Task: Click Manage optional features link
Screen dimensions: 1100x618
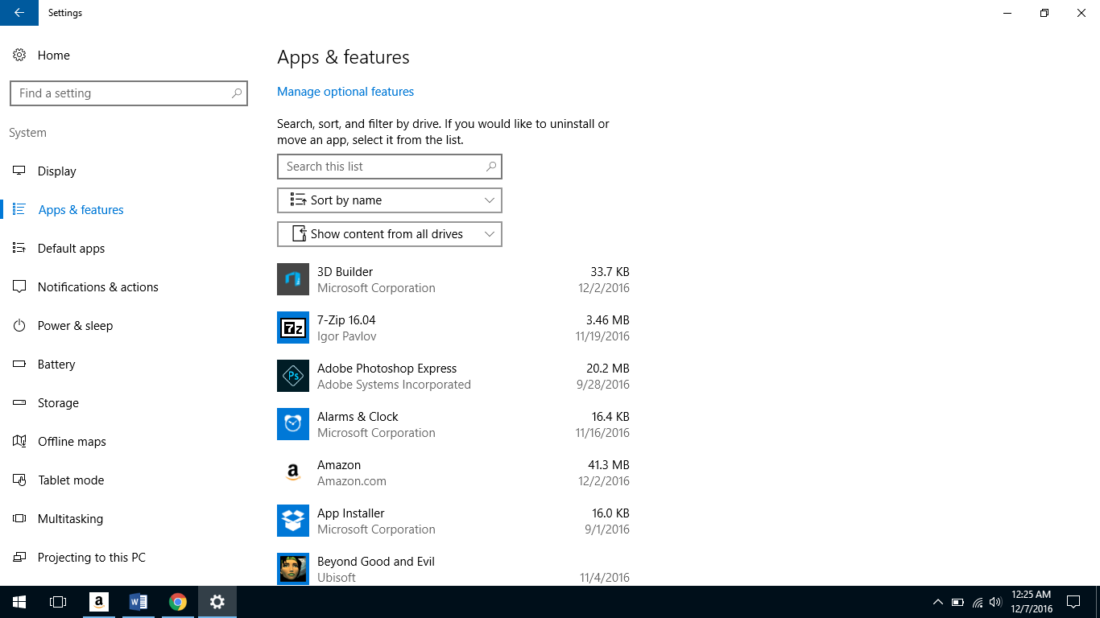Action: pyautogui.click(x=345, y=91)
